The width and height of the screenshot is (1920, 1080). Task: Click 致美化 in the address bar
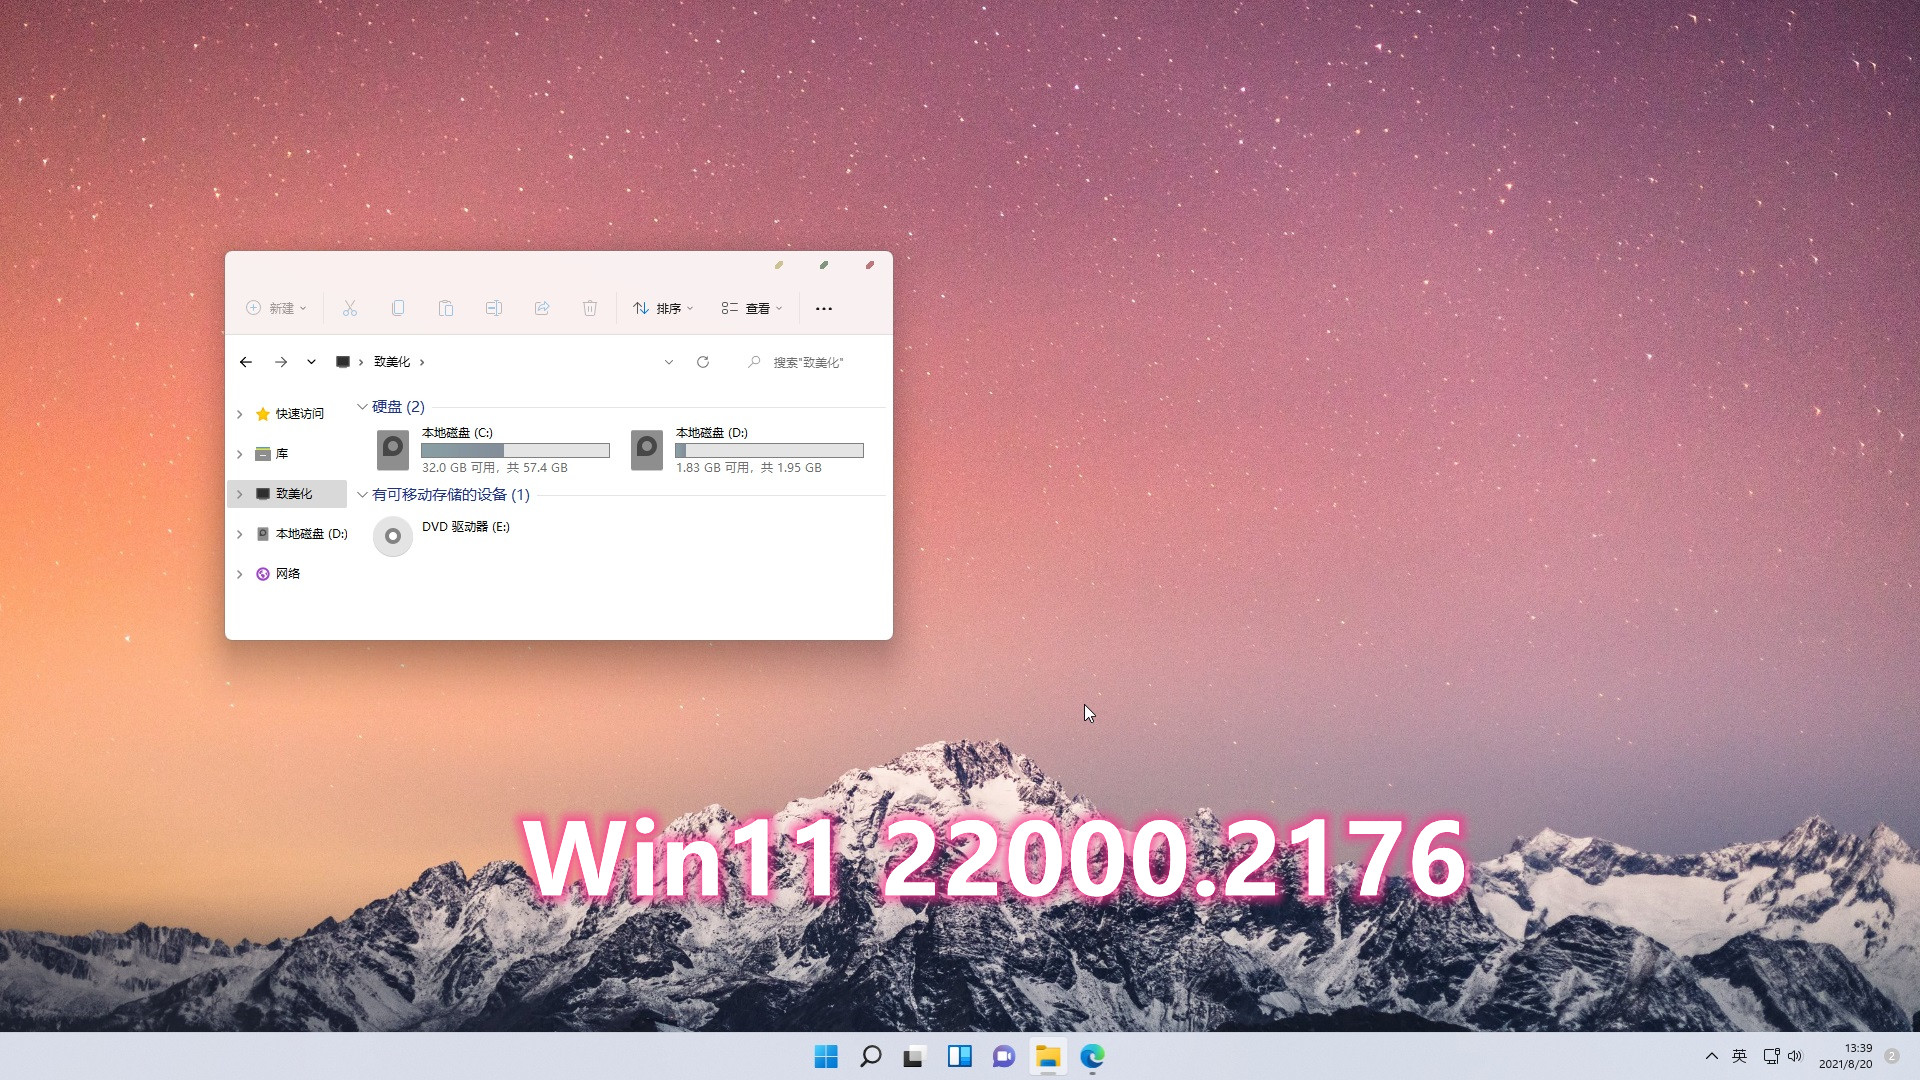(x=392, y=362)
